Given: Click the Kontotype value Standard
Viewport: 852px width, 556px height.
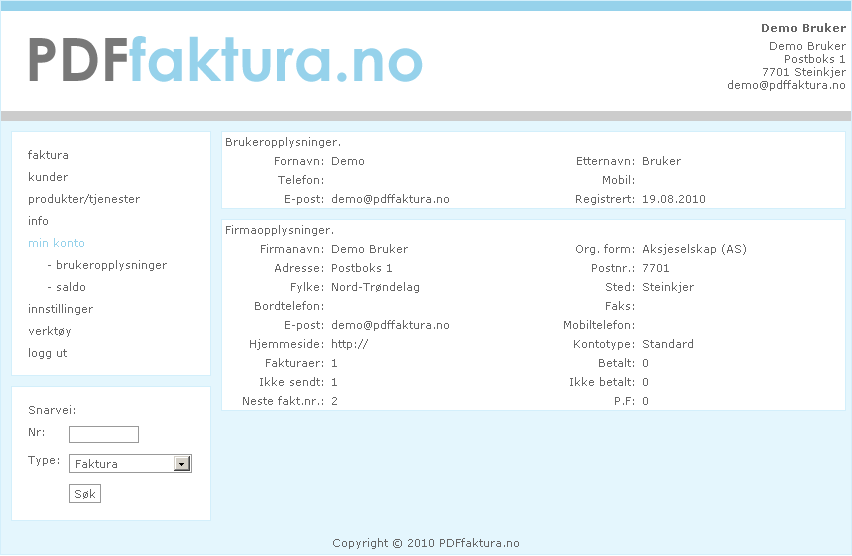Looking at the screenshot, I should [x=668, y=344].
